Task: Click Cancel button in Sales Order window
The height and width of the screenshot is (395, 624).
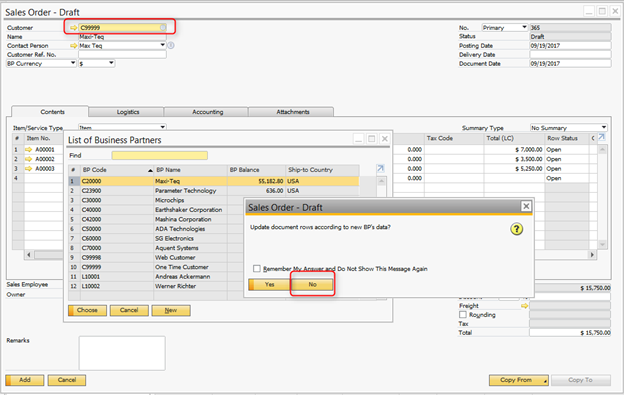Action: click(x=67, y=380)
